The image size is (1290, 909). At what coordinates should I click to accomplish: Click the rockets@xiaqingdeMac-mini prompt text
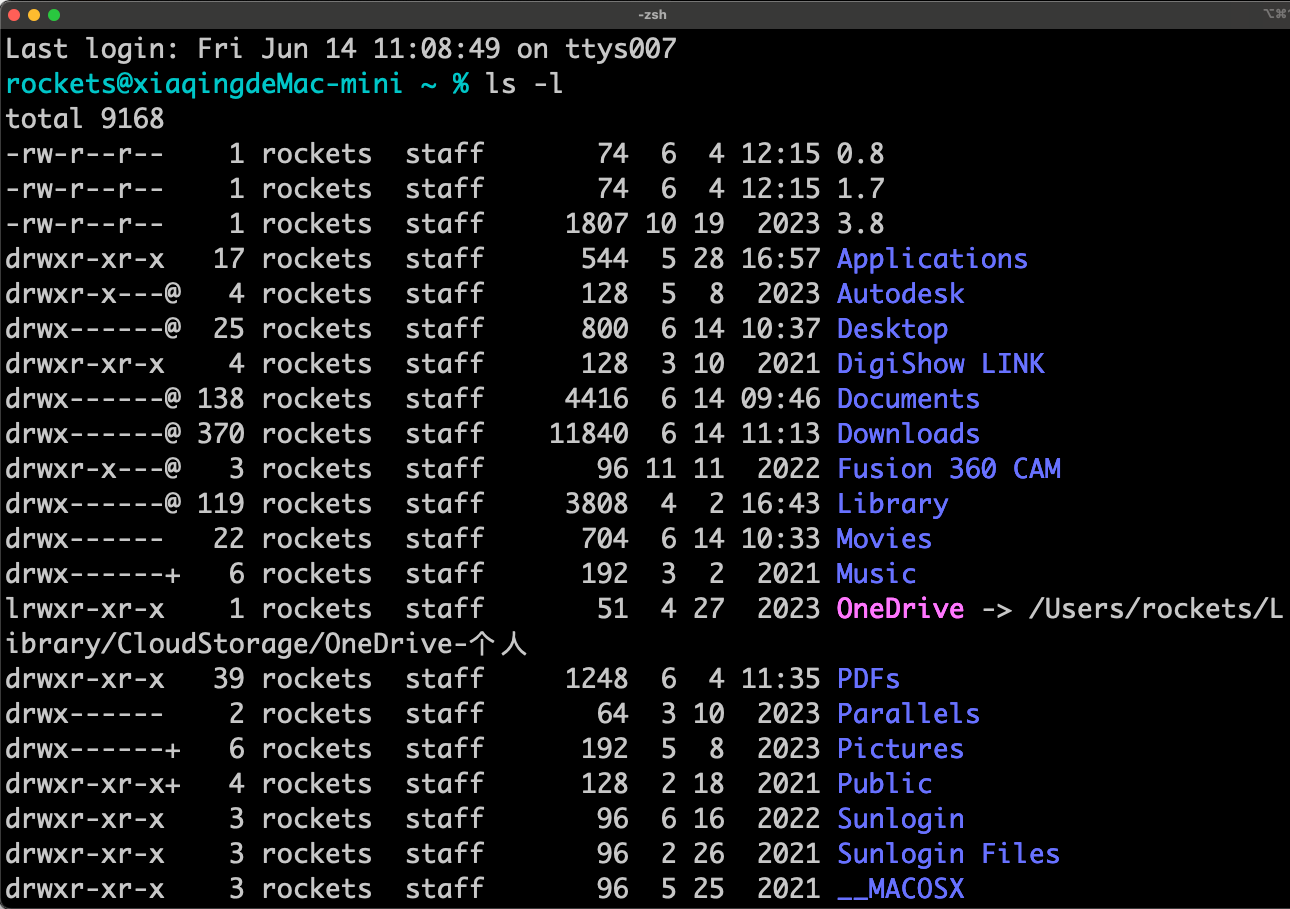[204, 83]
